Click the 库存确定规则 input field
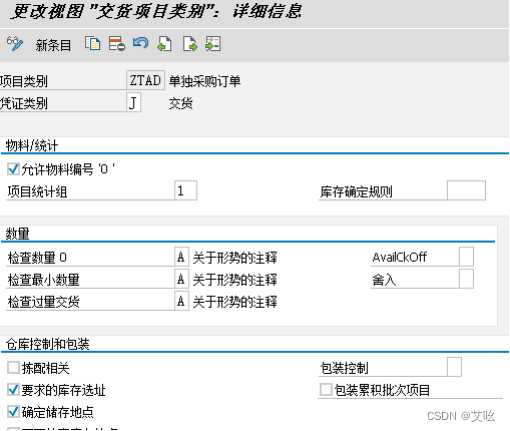510x431 pixels. [466, 191]
